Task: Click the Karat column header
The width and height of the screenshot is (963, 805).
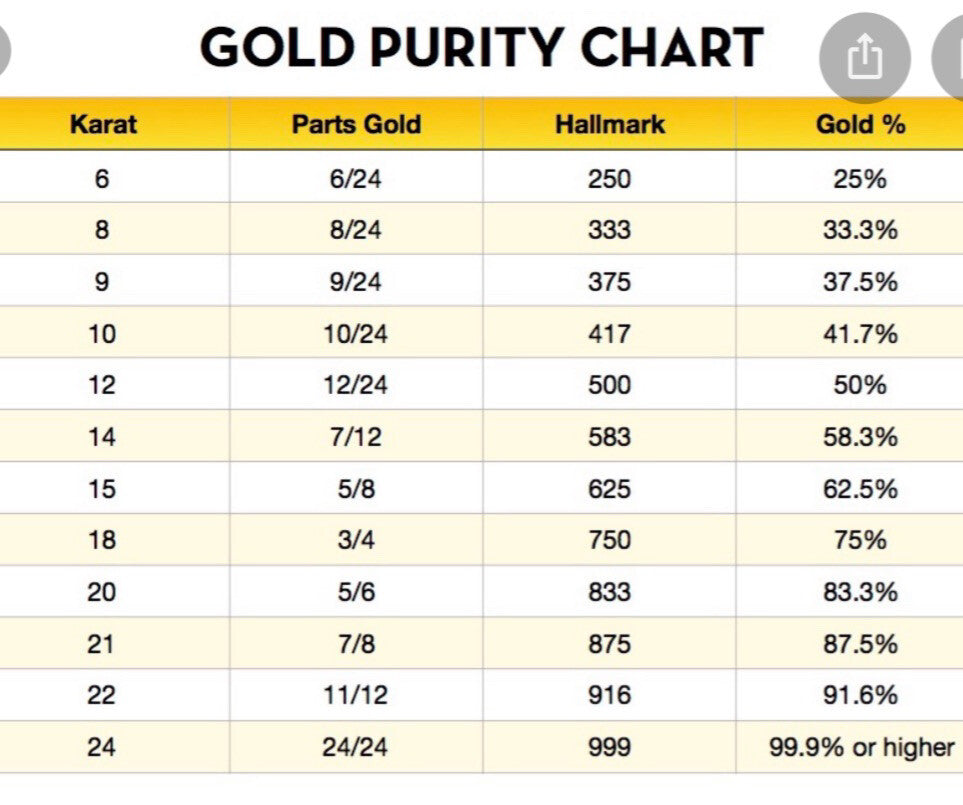Action: pos(103,125)
